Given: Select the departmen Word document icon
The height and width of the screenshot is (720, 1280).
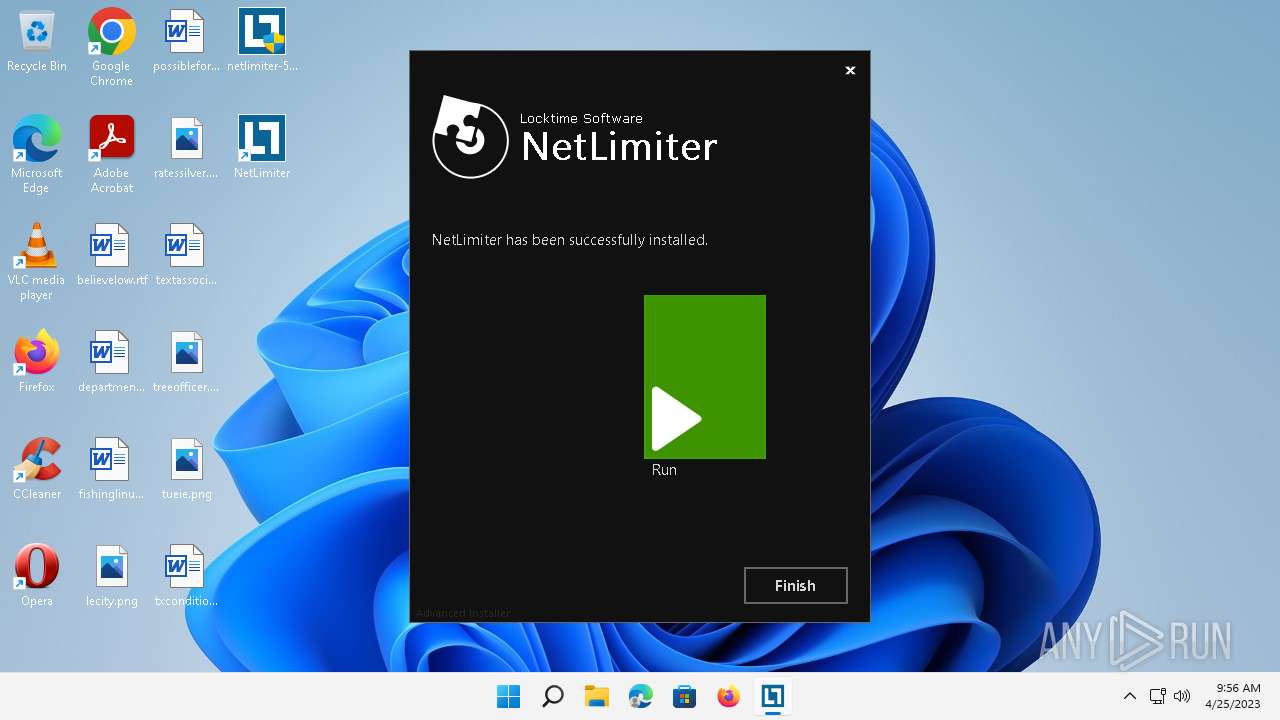Looking at the screenshot, I should 112,363.
